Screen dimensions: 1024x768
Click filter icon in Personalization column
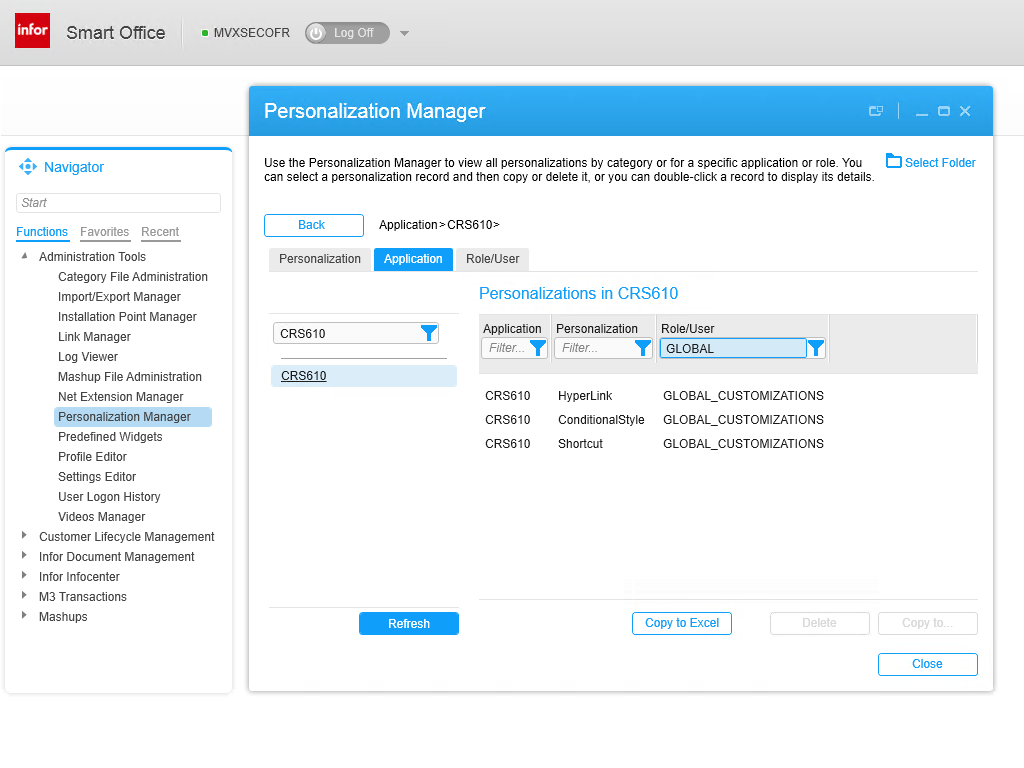[643, 348]
